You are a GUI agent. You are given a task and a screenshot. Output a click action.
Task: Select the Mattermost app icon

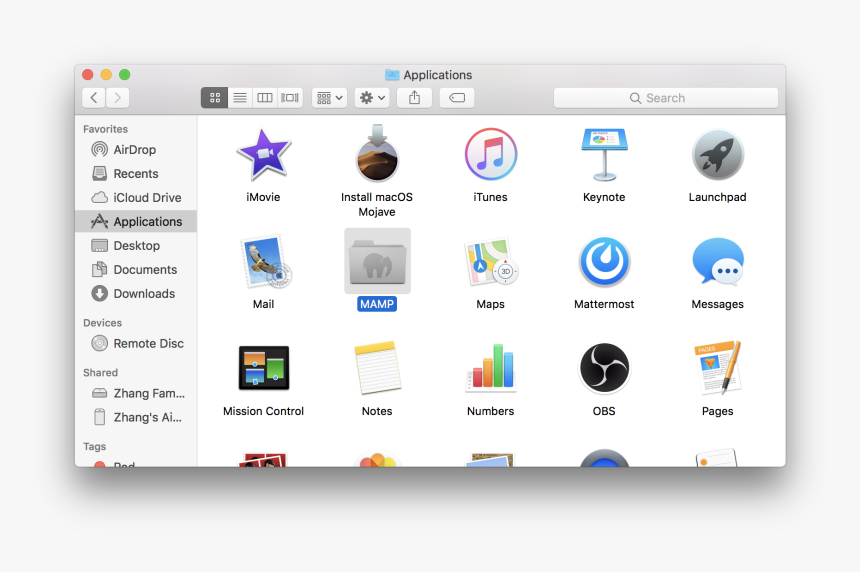point(604,262)
